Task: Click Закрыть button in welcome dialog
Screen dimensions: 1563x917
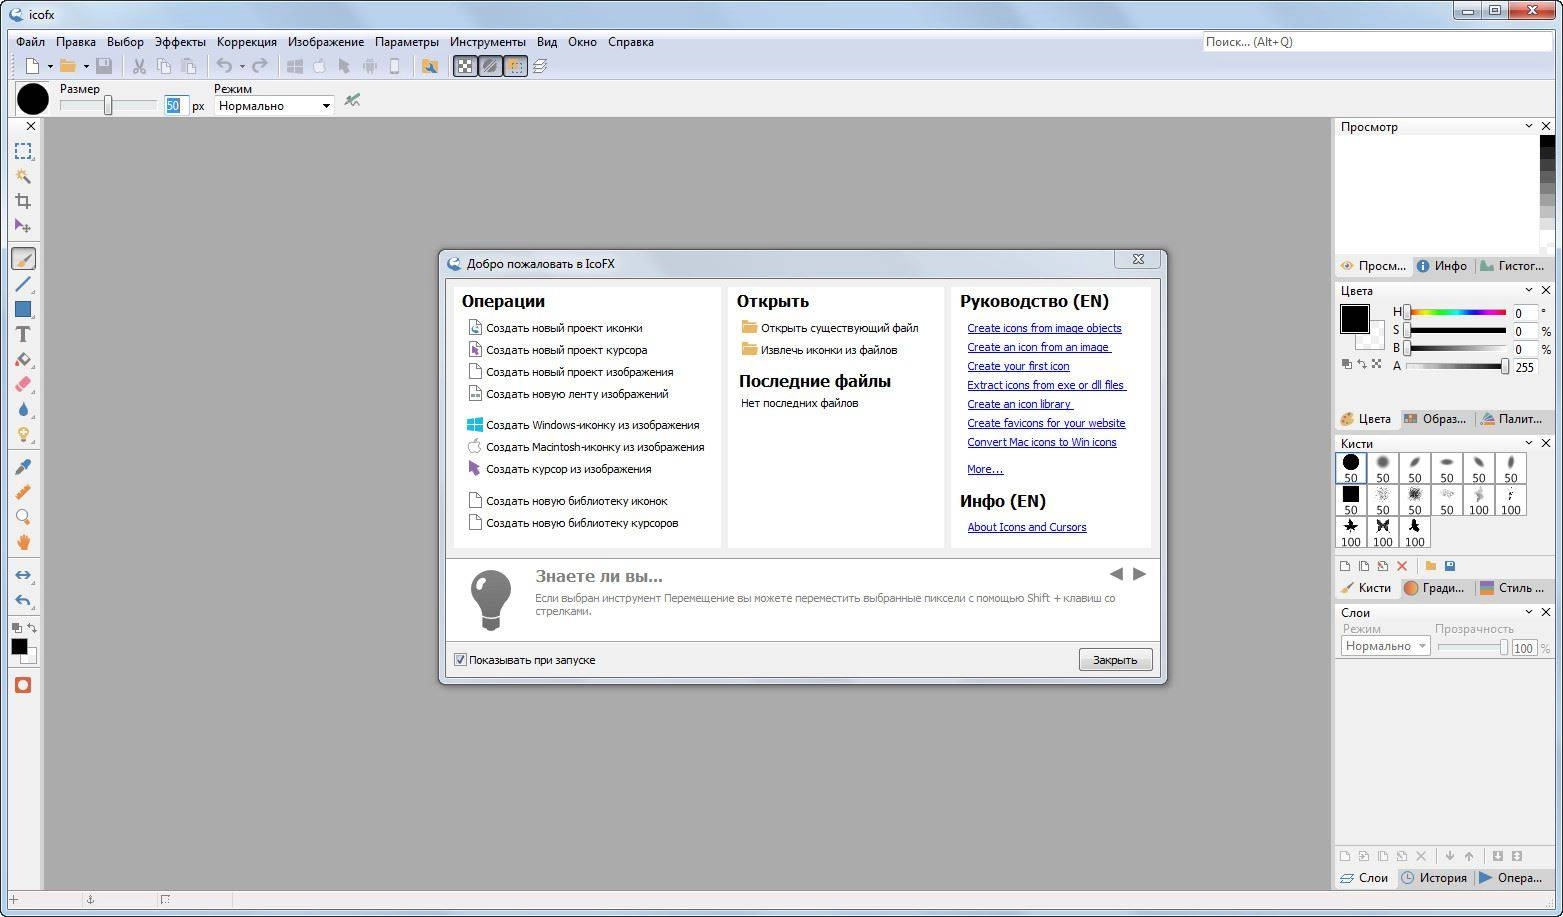Action: 1115,660
